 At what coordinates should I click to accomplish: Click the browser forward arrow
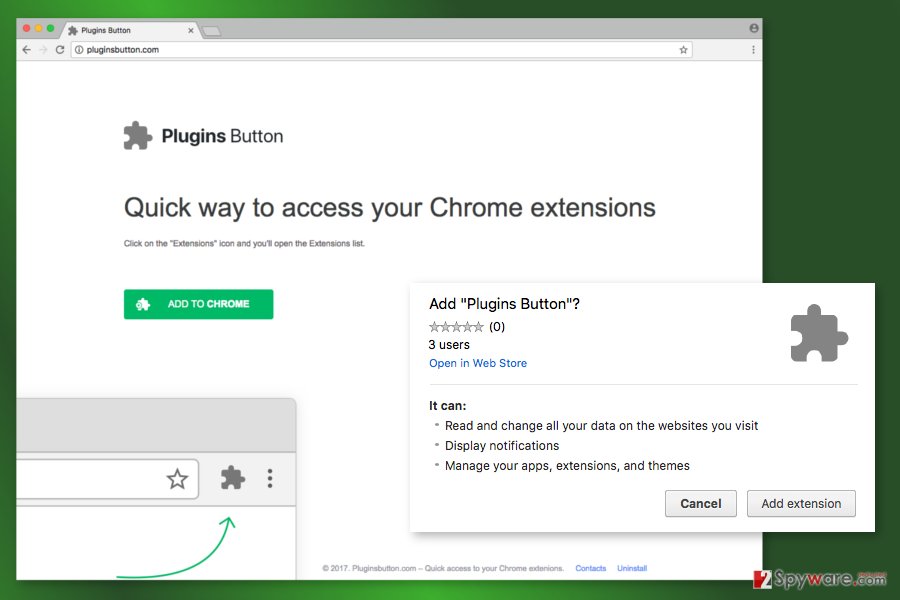click(43, 50)
